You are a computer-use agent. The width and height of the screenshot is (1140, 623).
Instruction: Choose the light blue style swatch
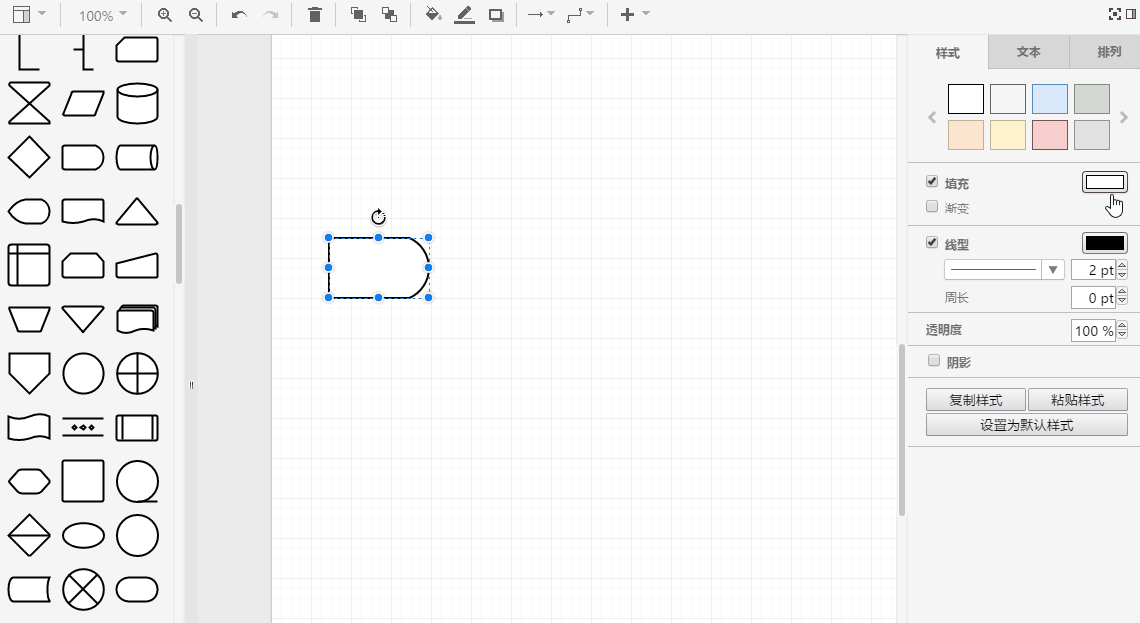[x=1049, y=99]
